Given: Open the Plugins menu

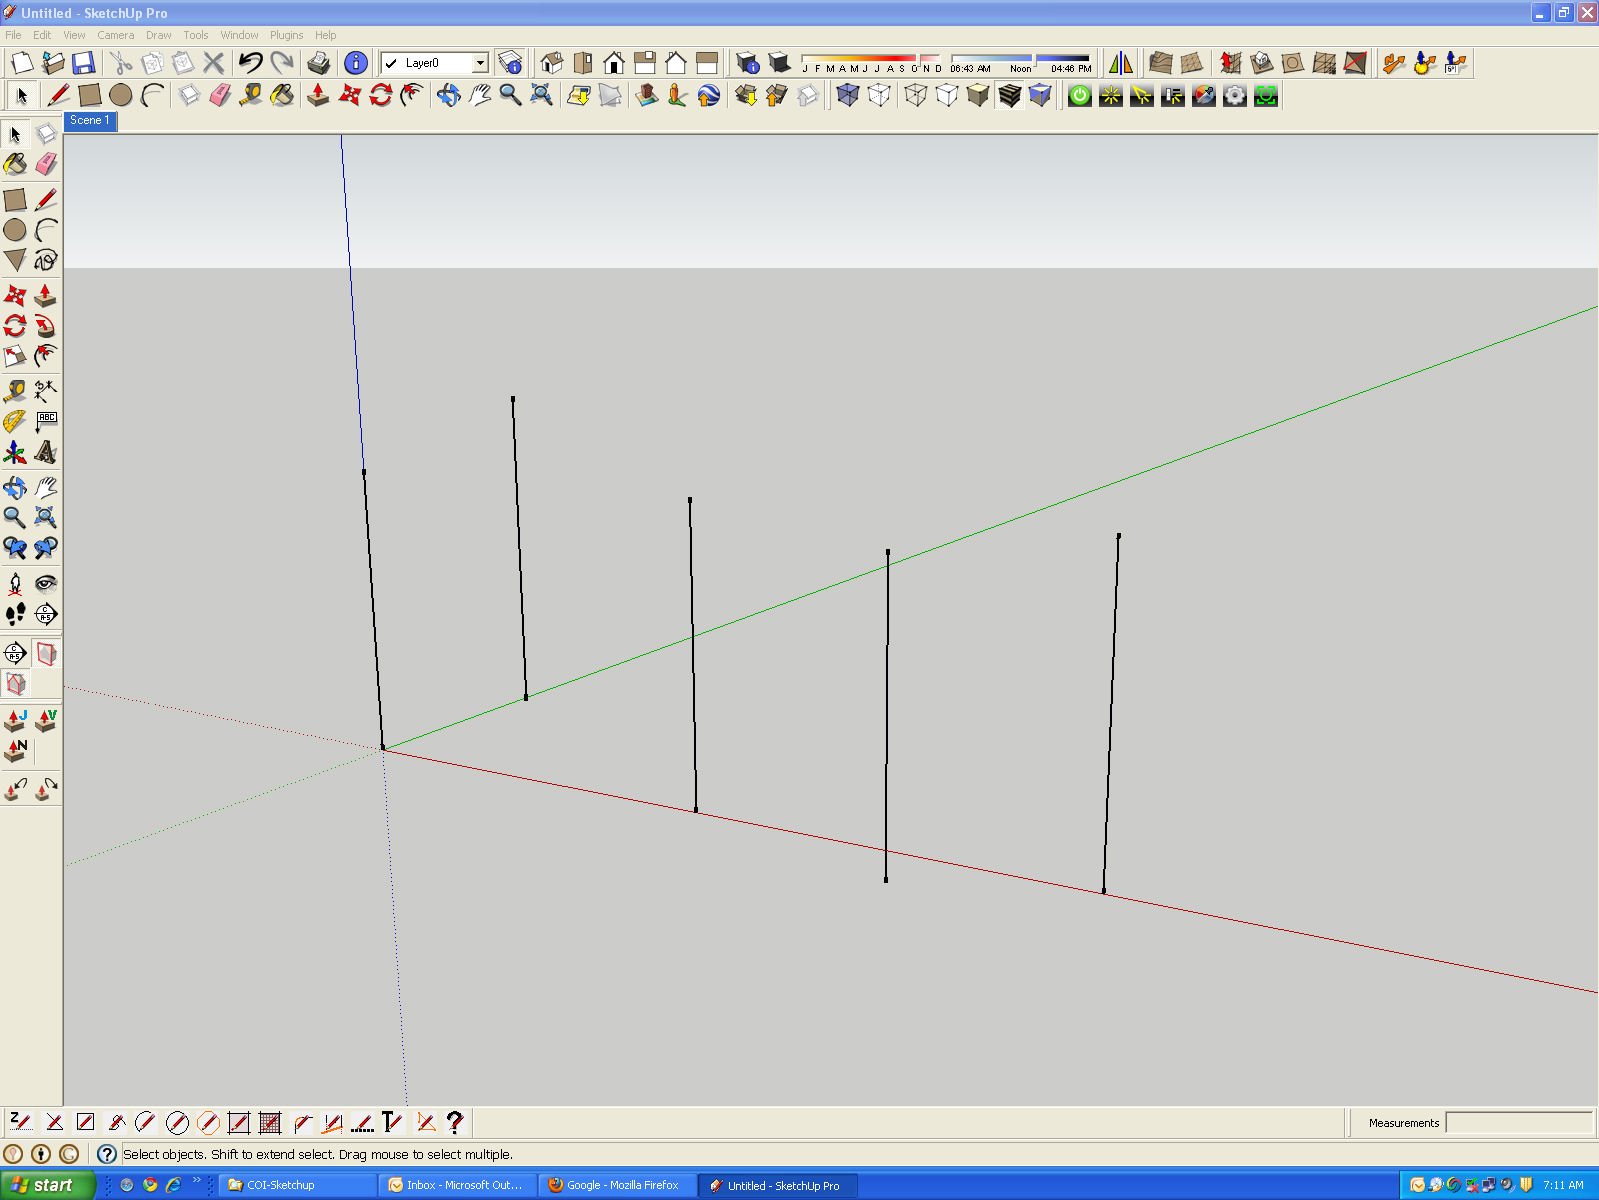Looking at the screenshot, I should (287, 35).
